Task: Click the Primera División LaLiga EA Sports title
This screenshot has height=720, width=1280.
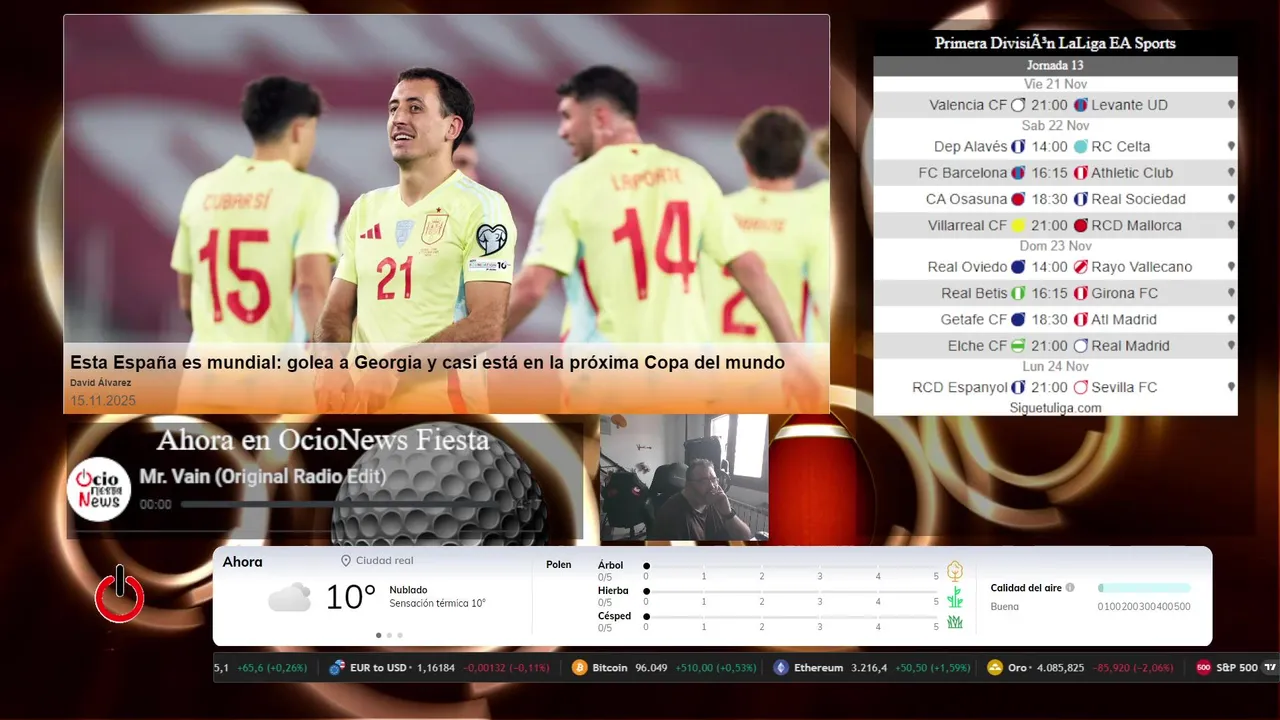Action: (1055, 43)
